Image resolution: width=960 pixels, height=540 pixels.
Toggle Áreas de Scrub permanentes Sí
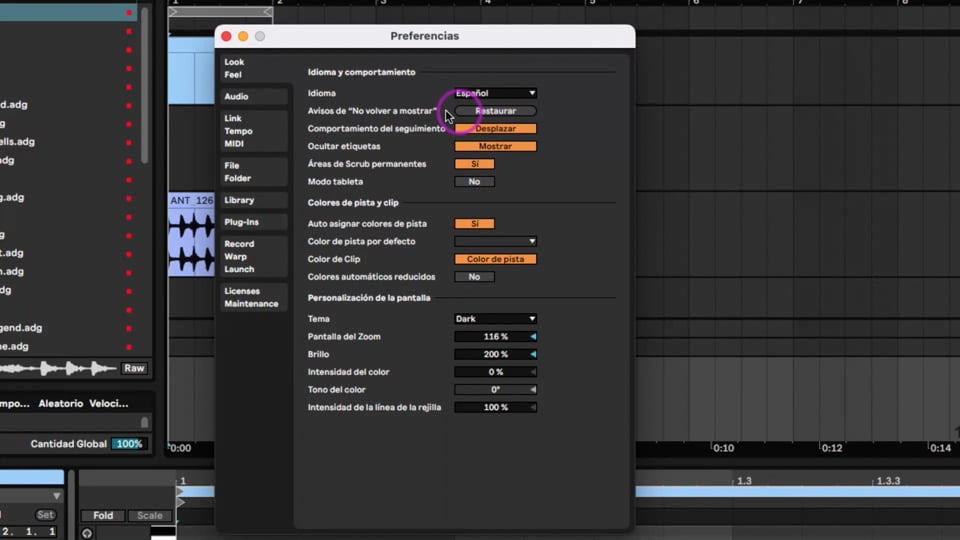(474, 164)
